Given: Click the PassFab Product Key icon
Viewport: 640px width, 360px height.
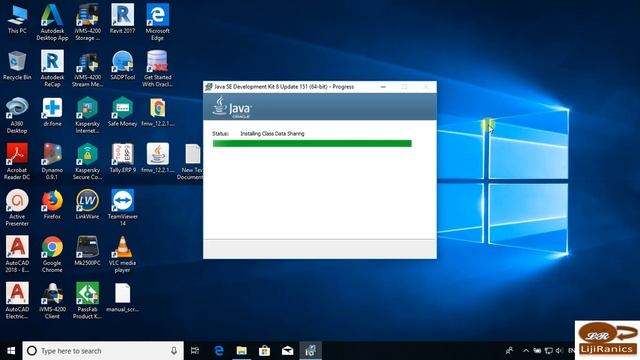Looking at the screenshot, I should (x=87, y=301).
